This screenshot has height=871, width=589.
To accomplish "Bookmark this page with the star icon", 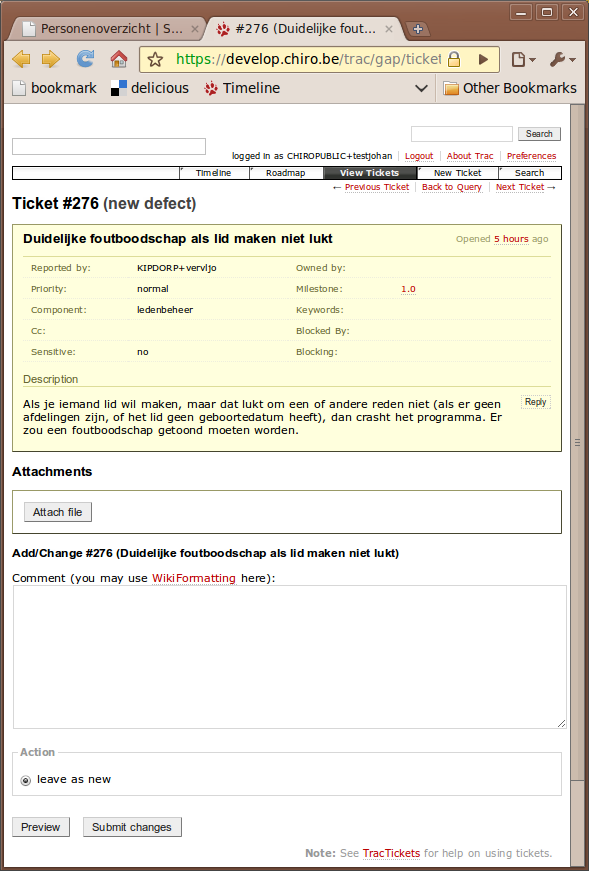I will [x=155, y=59].
